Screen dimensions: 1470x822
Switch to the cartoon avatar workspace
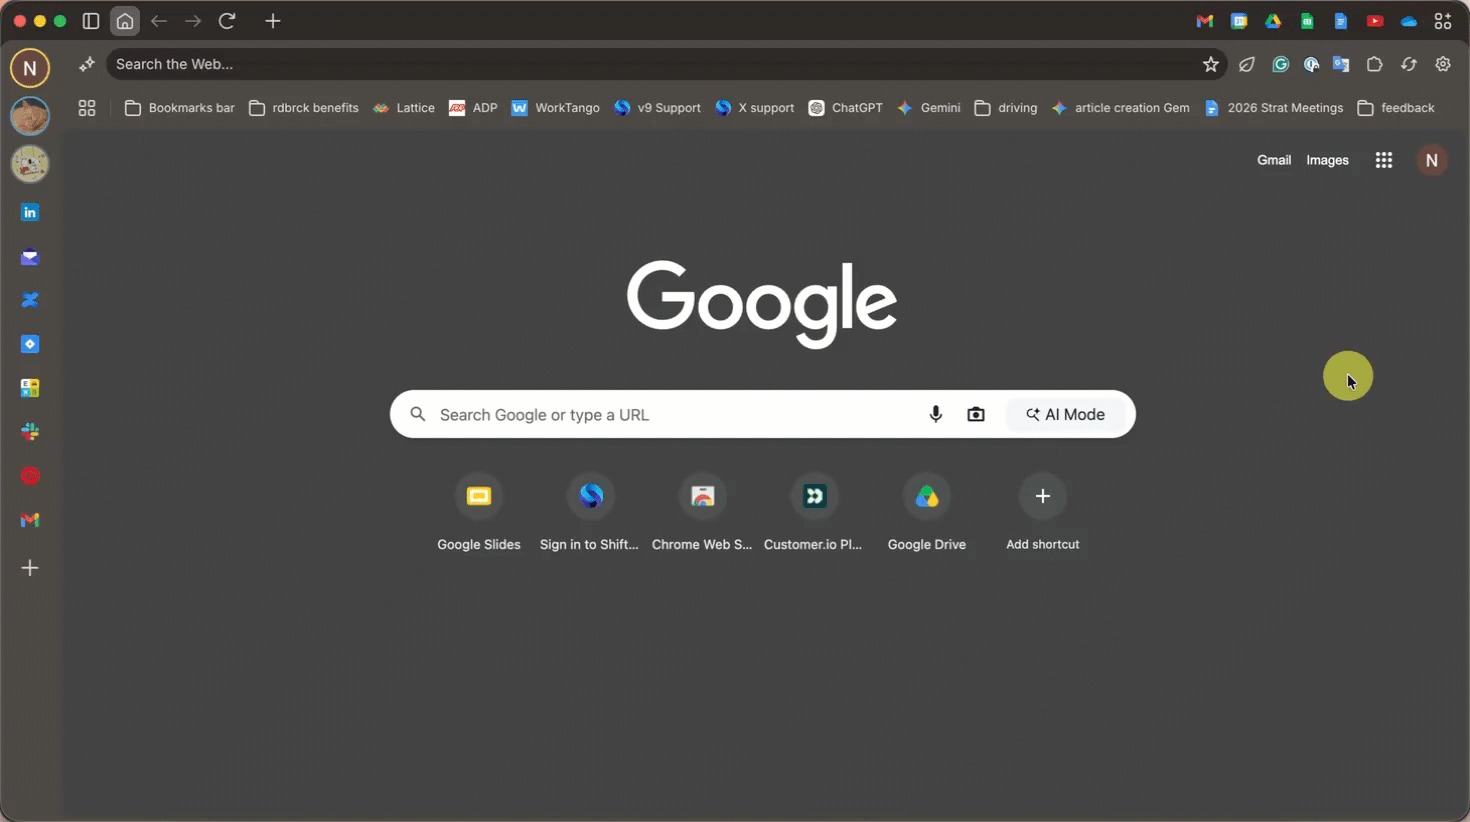click(x=30, y=164)
